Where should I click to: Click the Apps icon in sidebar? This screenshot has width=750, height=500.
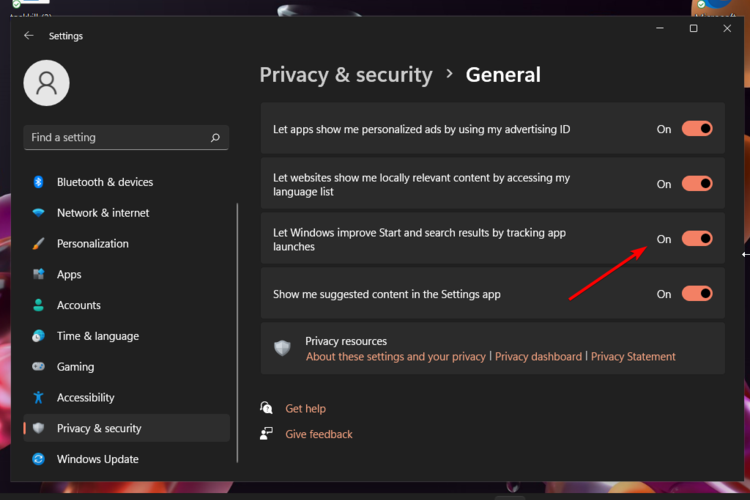(38, 274)
